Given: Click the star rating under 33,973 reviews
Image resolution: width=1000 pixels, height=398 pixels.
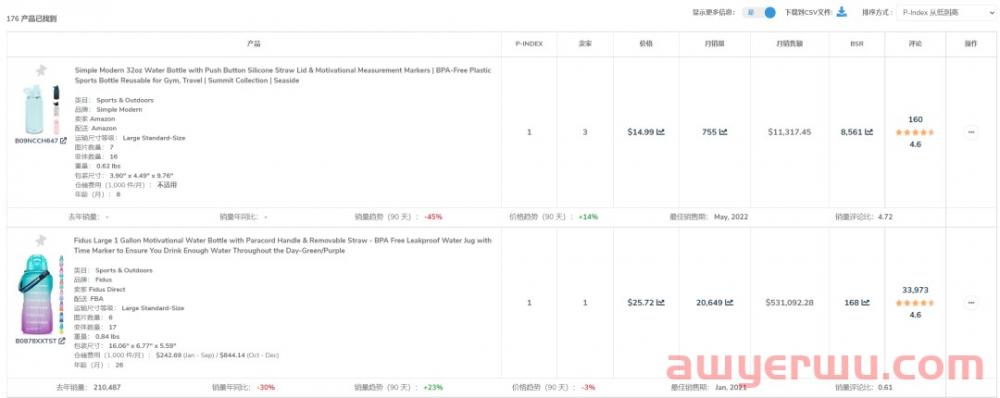Looking at the screenshot, I should (915, 302).
